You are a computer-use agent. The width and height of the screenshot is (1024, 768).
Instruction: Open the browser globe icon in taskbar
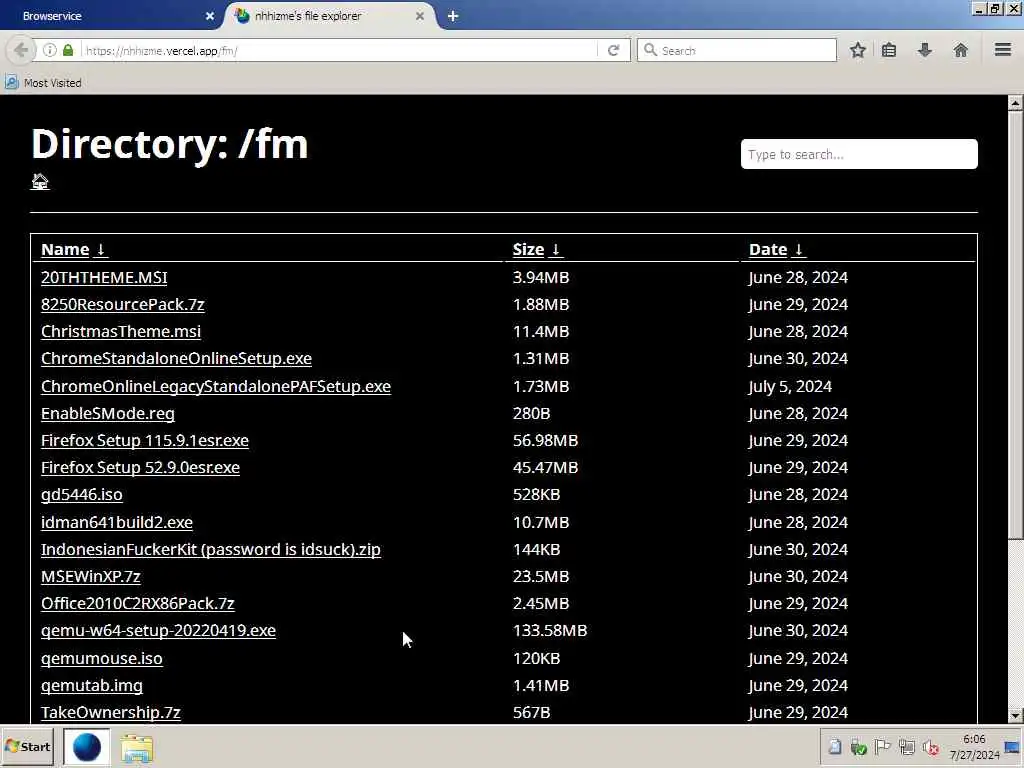pos(86,747)
